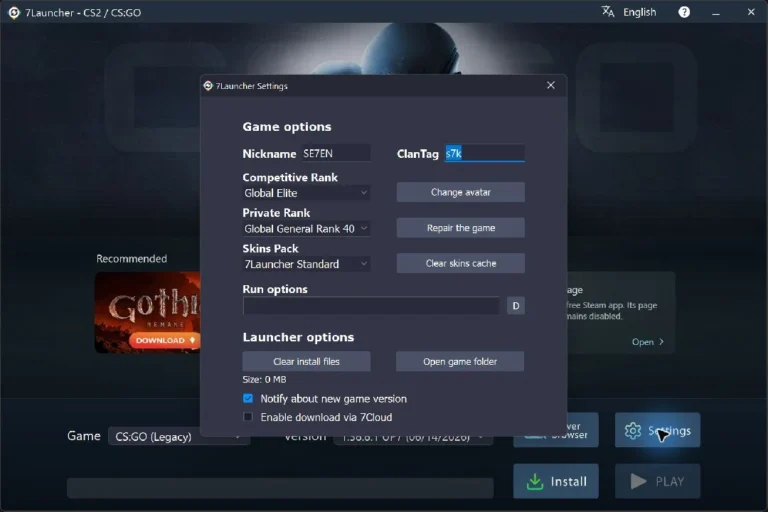768x512 pixels.
Task: Uncheck Notify about new game version
Action: coord(248,398)
